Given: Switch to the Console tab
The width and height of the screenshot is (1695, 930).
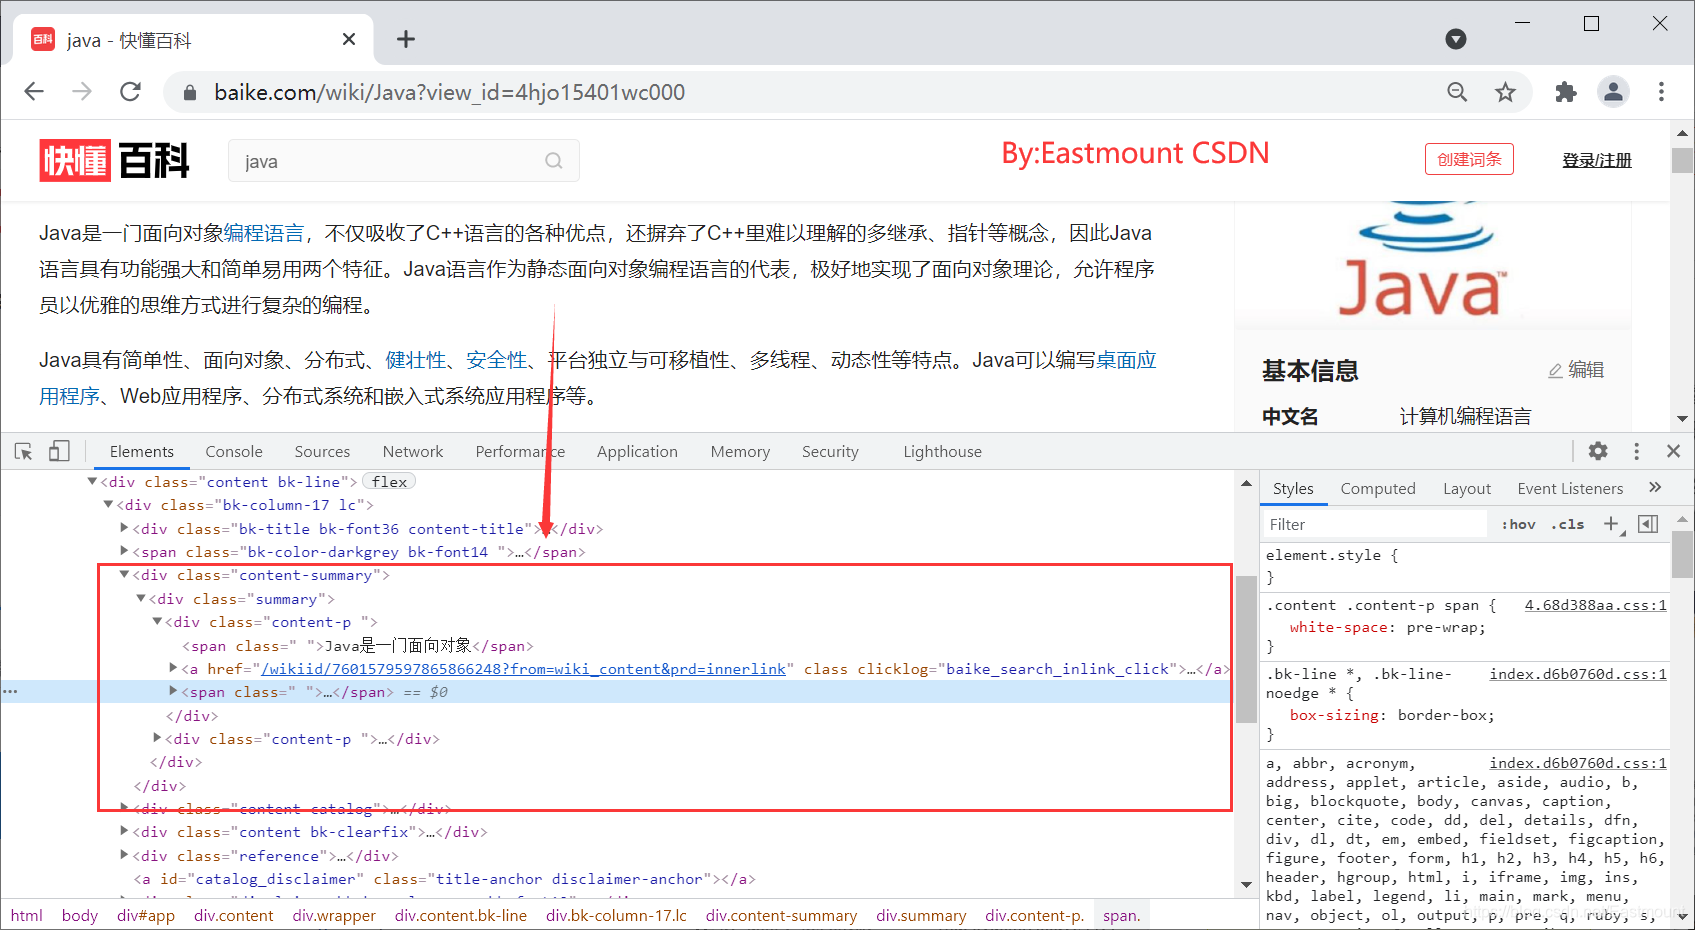Looking at the screenshot, I should [x=234, y=452].
